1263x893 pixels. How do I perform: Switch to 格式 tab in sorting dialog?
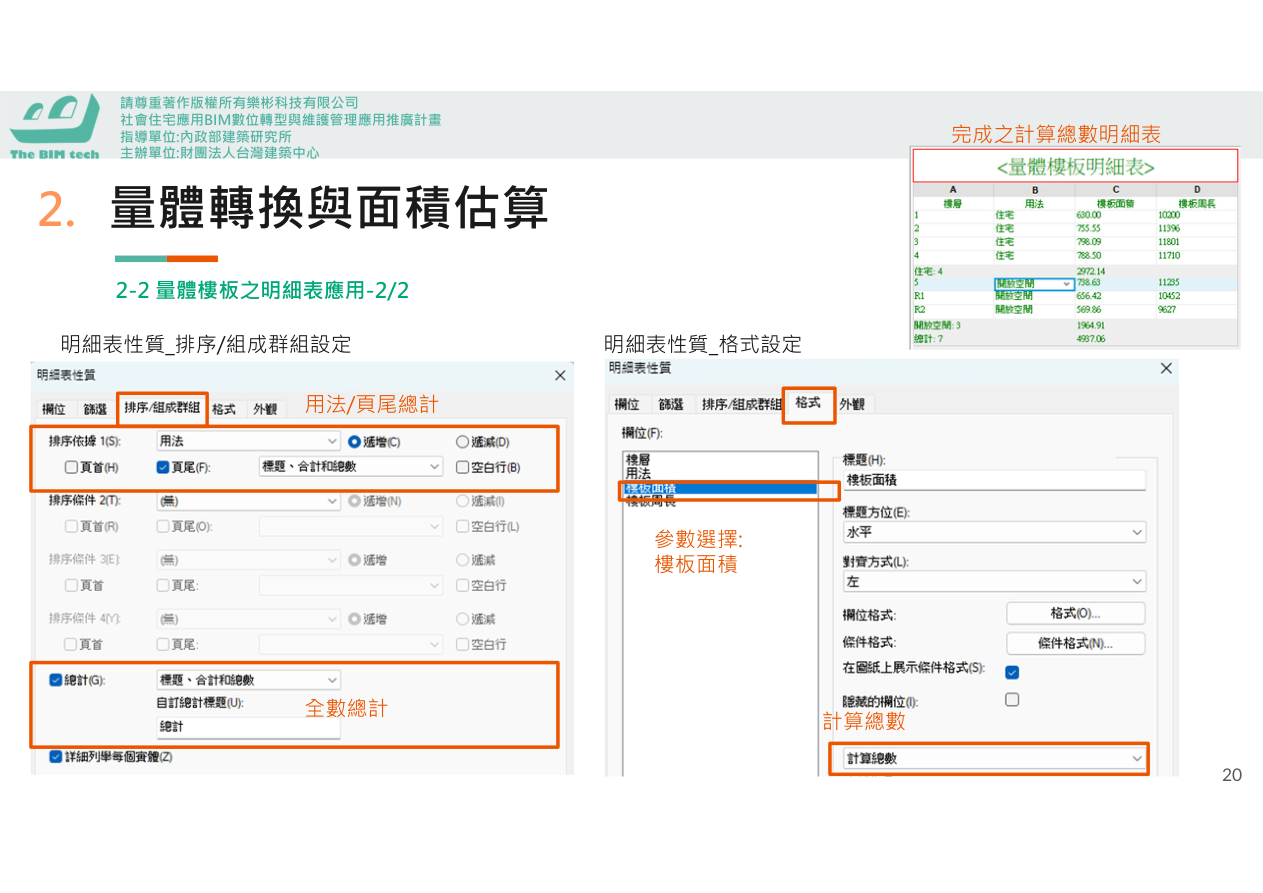pos(224,408)
